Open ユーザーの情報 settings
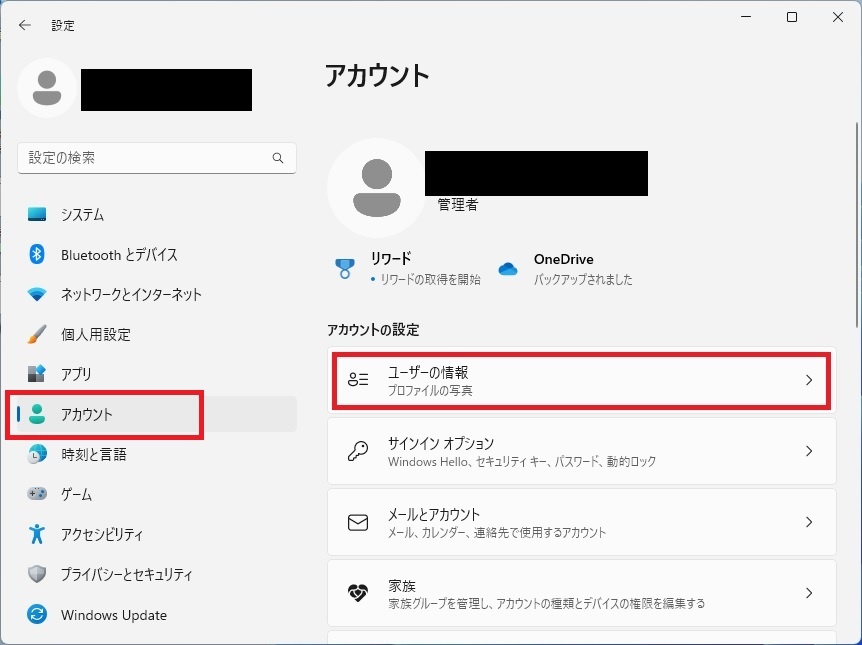This screenshot has height=645, width=862. 582,379
